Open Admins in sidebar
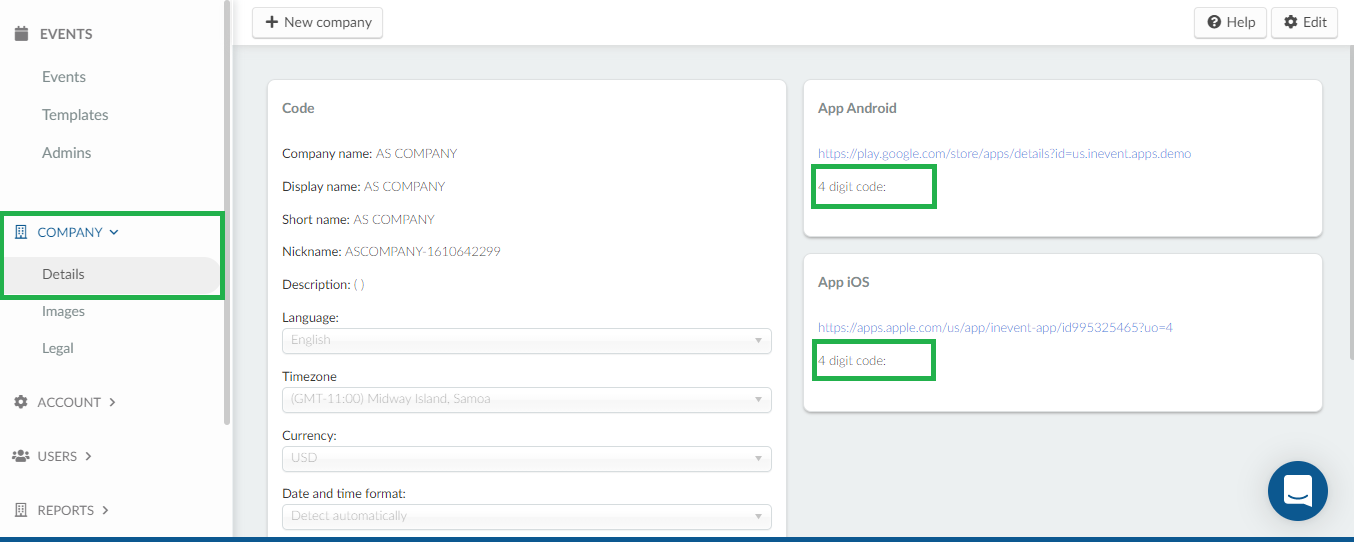Viewport: 1354px width, 542px height. (x=66, y=153)
